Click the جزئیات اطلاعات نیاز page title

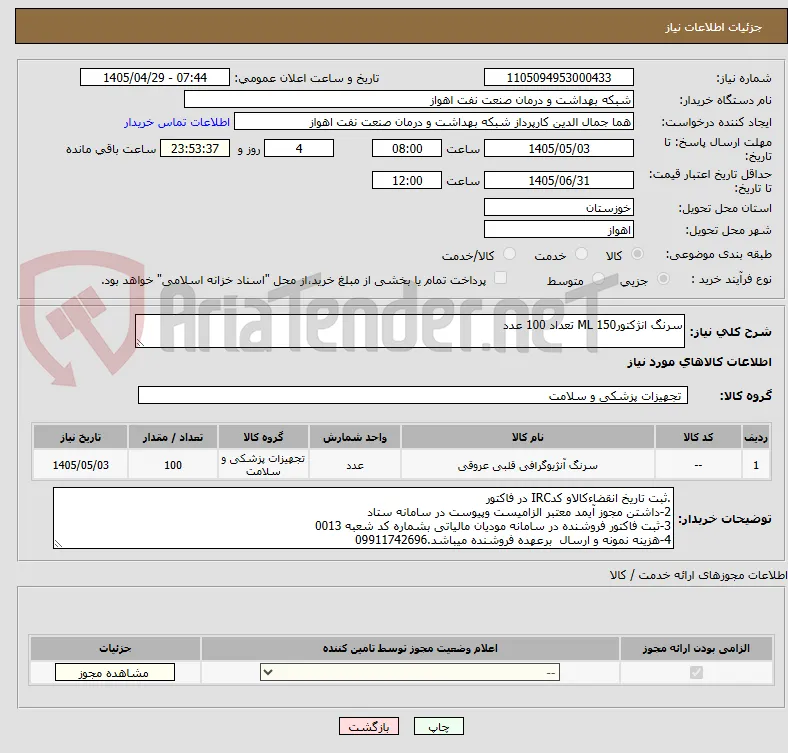[x=714, y=27]
